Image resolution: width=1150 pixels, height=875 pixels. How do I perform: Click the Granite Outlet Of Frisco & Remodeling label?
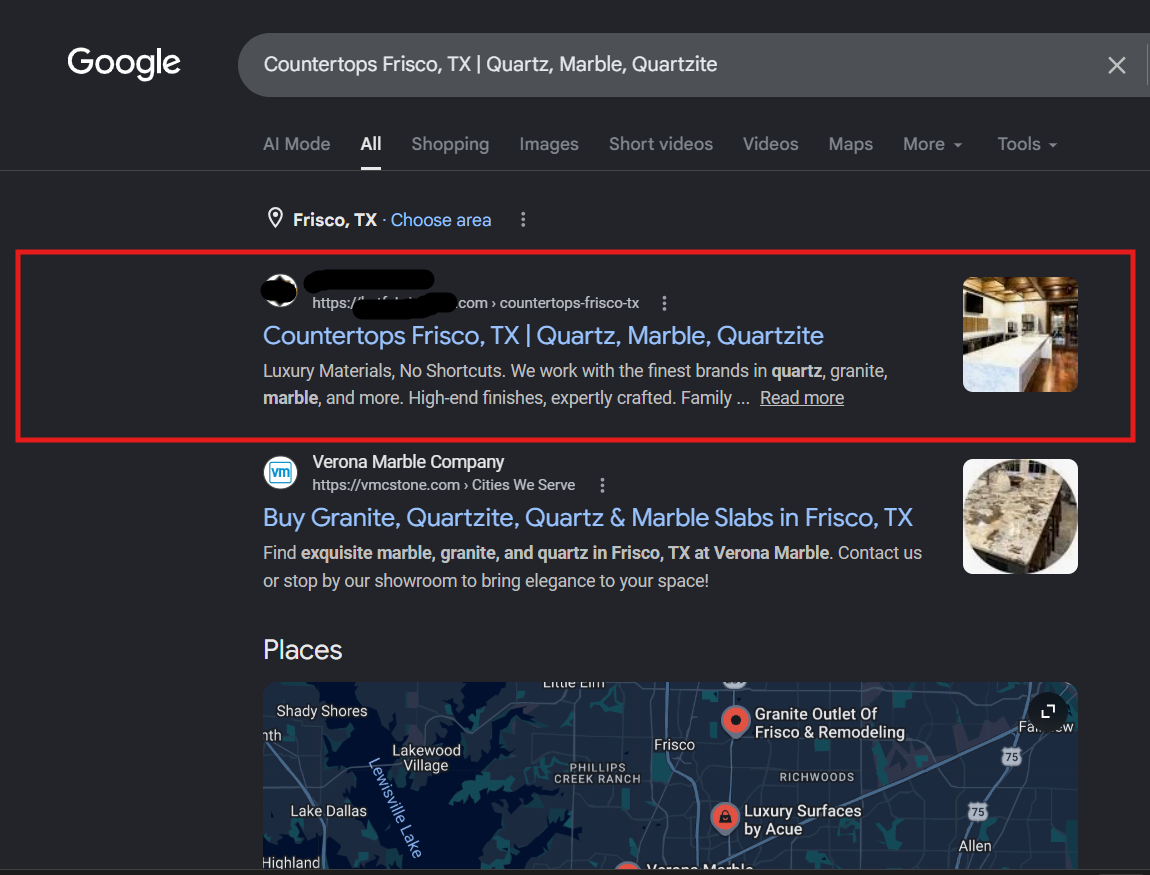829,723
